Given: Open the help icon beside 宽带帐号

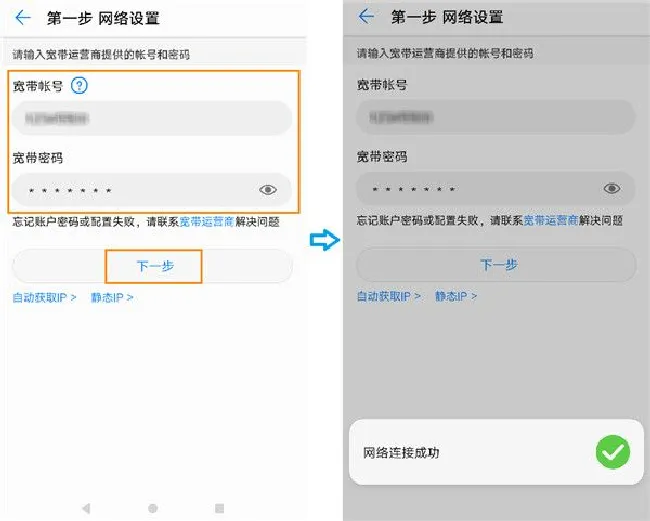Looking at the screenshot, I should coord(79,85).
